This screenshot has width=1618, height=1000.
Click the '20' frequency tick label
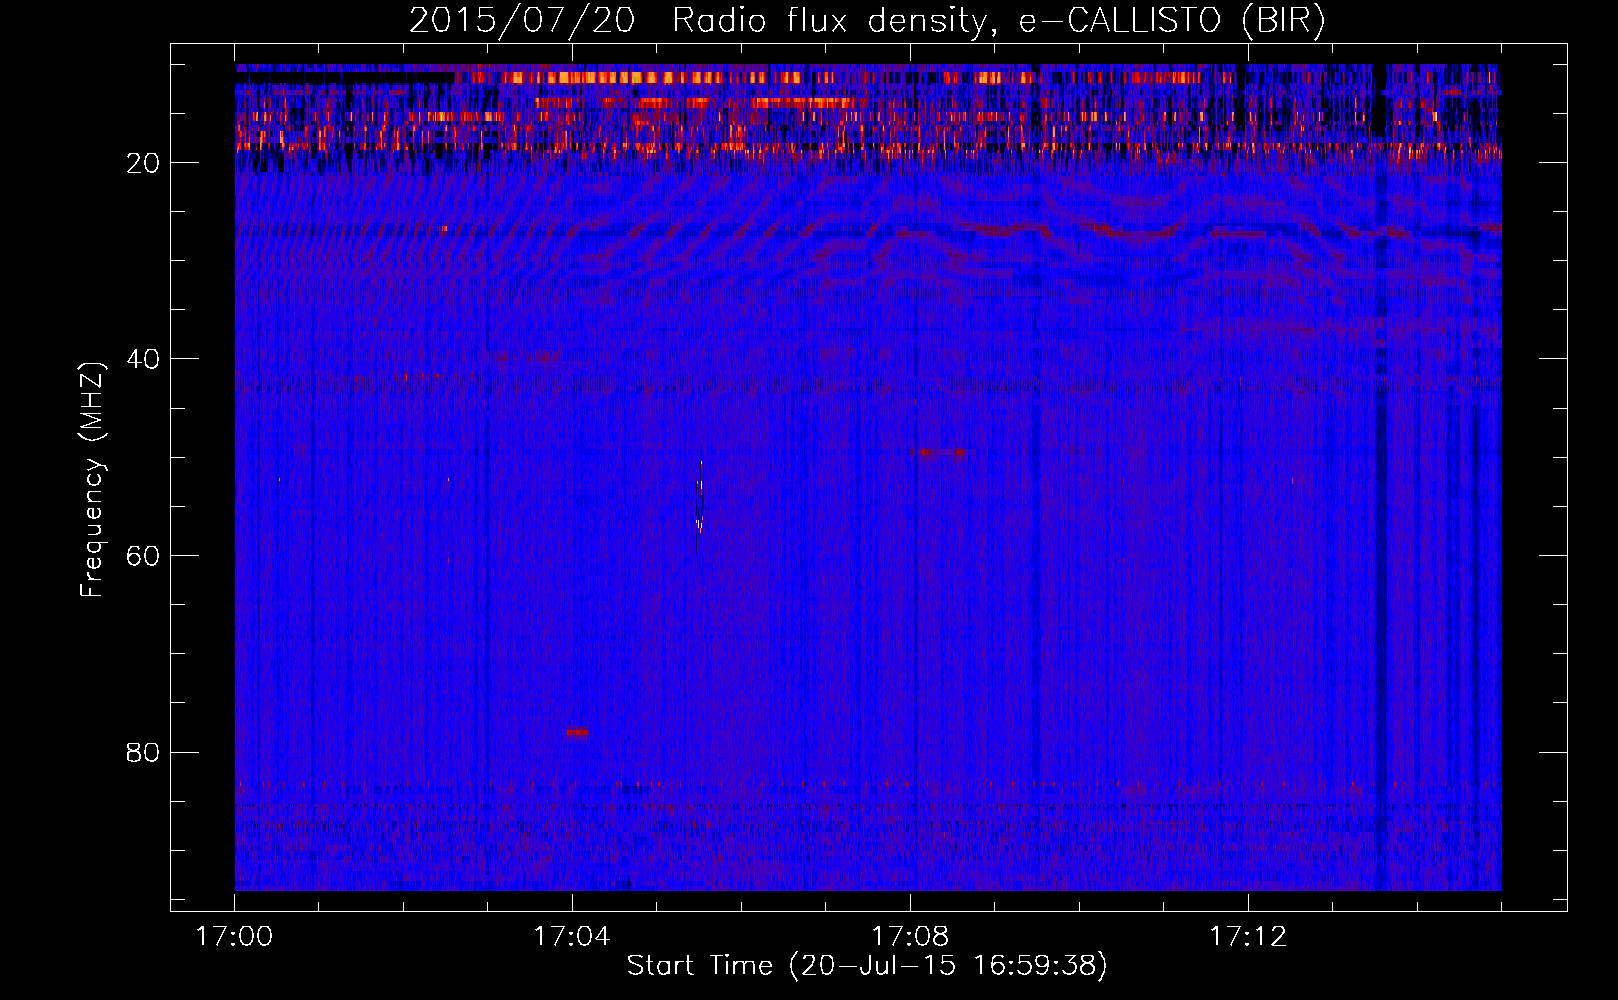143,163
